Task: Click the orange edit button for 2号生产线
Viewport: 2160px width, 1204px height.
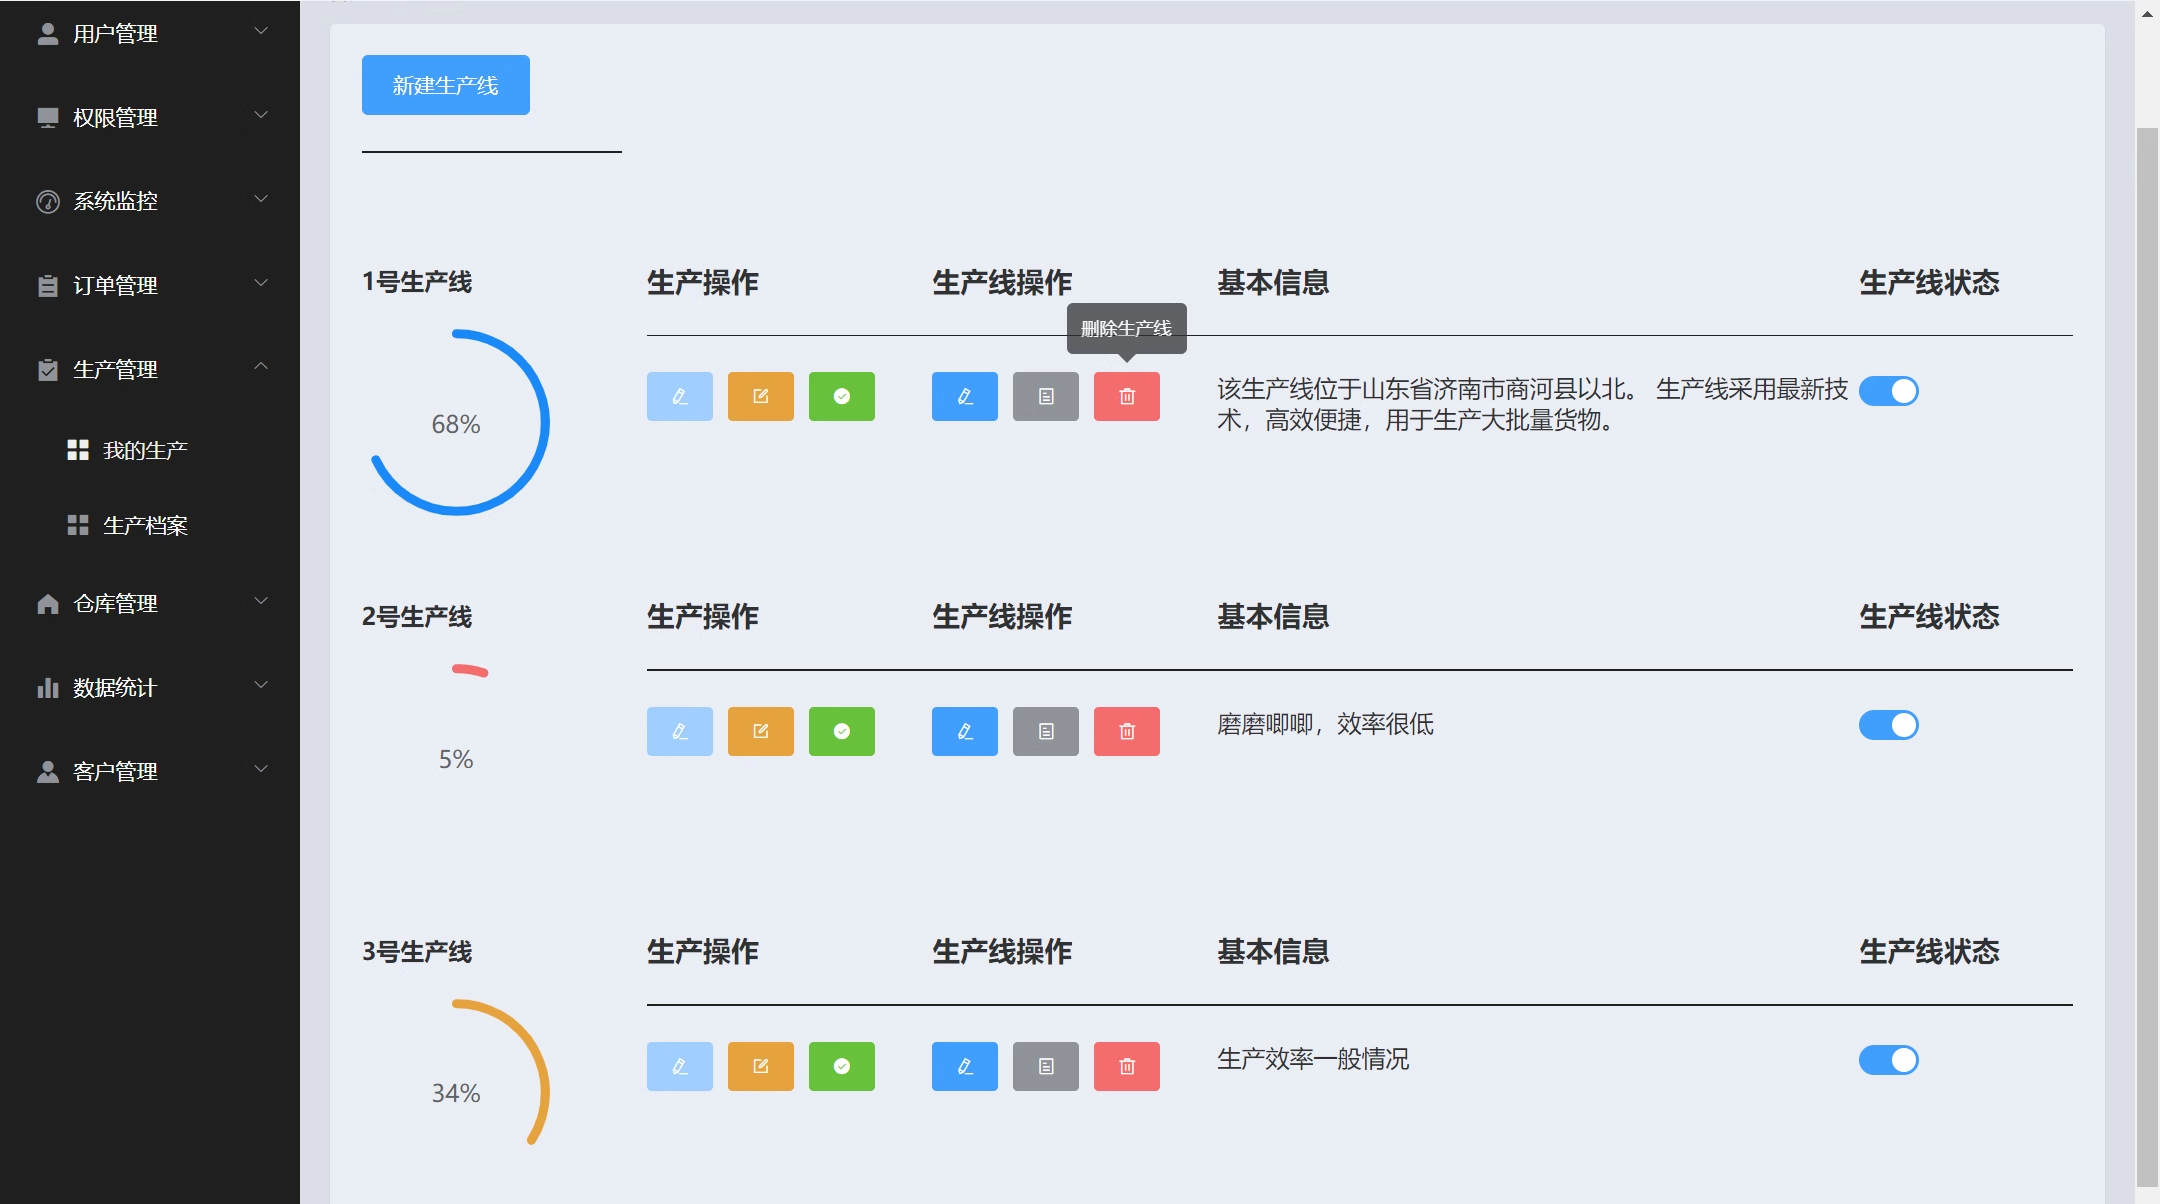Action: pyautogui.click(x=761, y=731)
